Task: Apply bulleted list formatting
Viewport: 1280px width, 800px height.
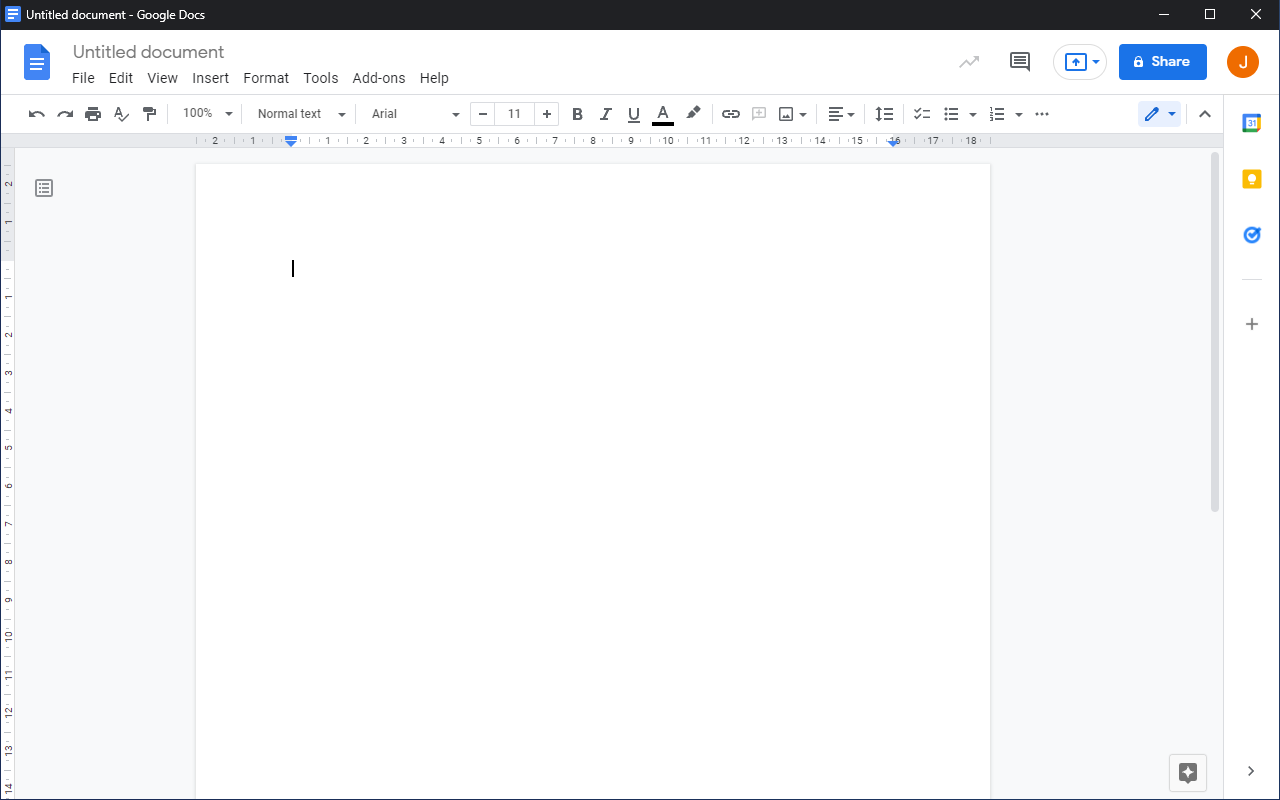Action: click(951, 113)
